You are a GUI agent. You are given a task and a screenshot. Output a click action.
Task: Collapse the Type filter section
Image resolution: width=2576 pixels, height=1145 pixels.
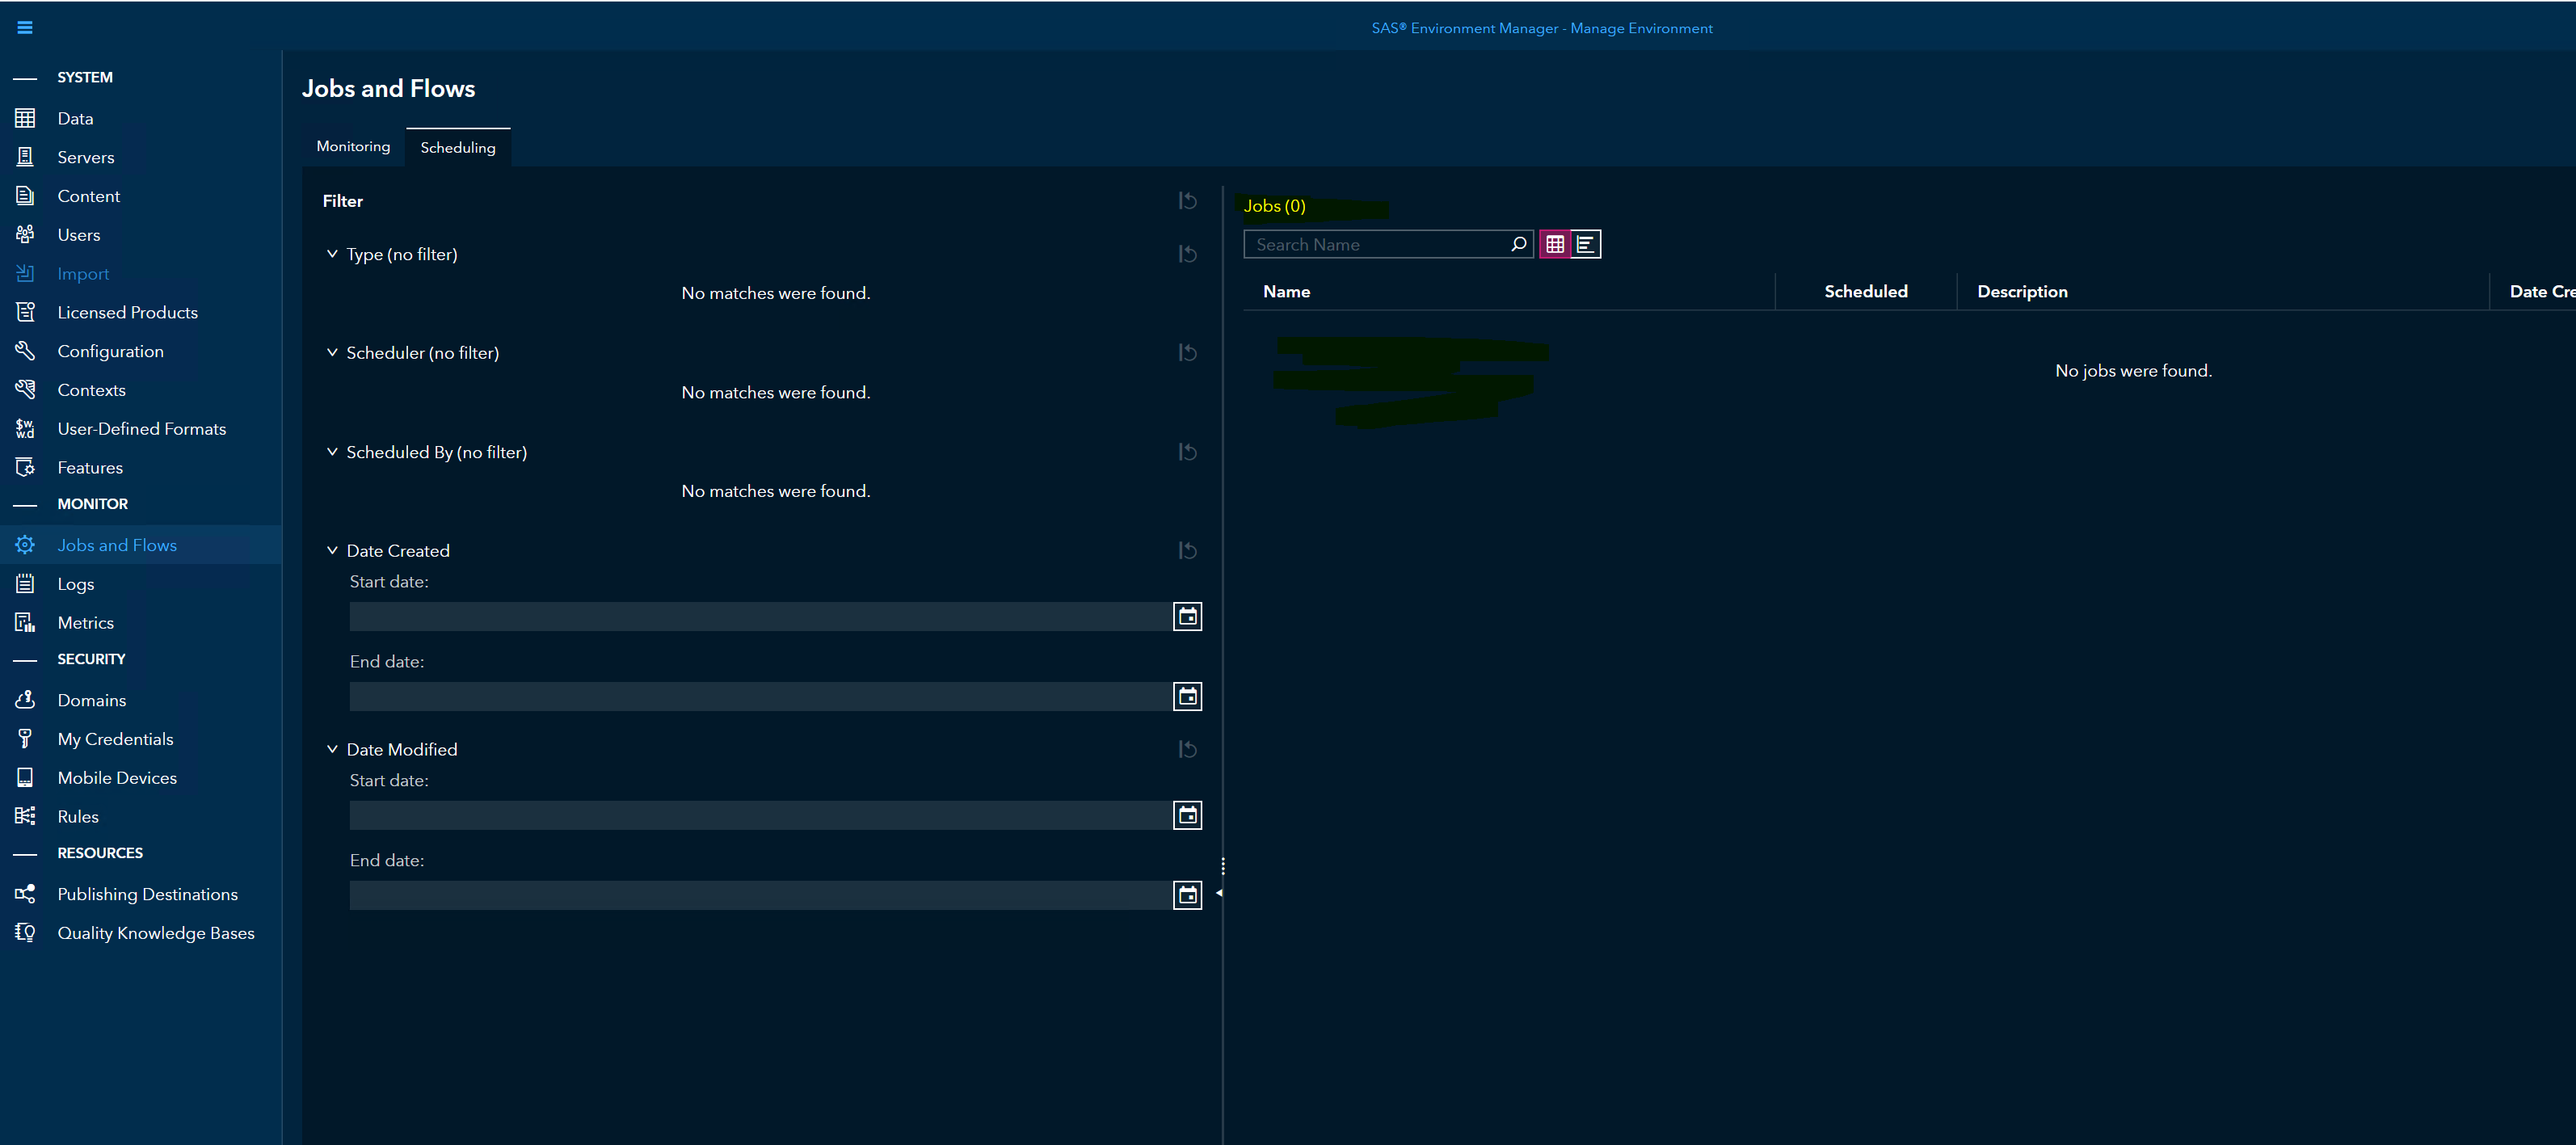pos(332,254)
